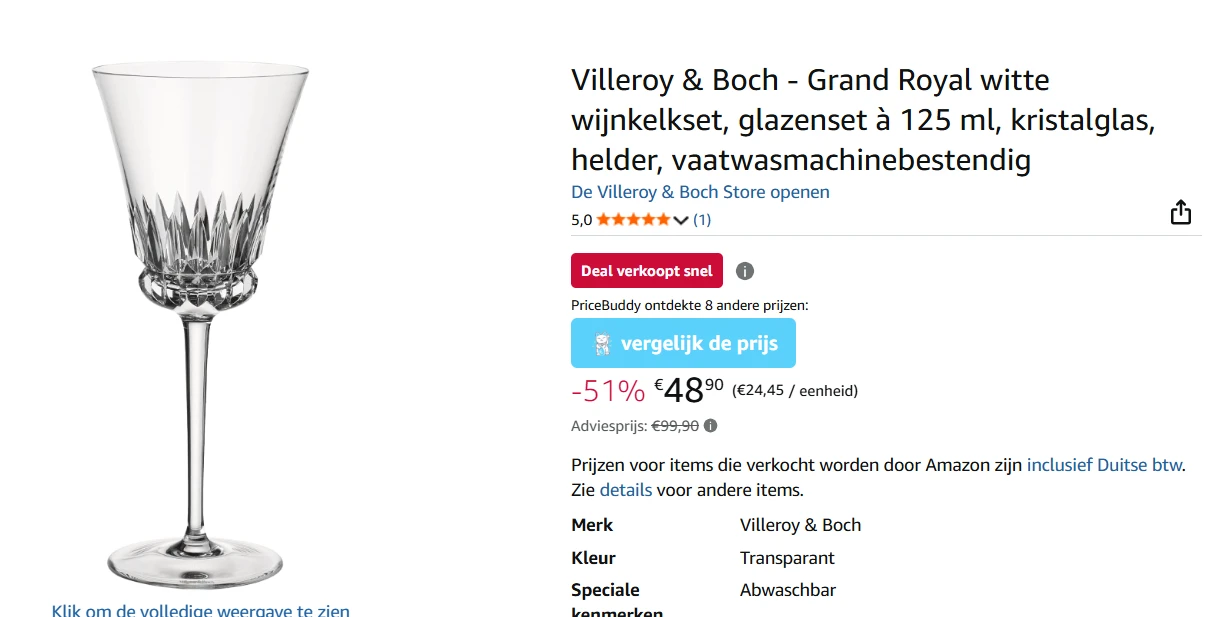This screenshot has width=1217, height=617.
Task: Click info icon next to "Deal verkoopt snel"
Action: (745, 271)
